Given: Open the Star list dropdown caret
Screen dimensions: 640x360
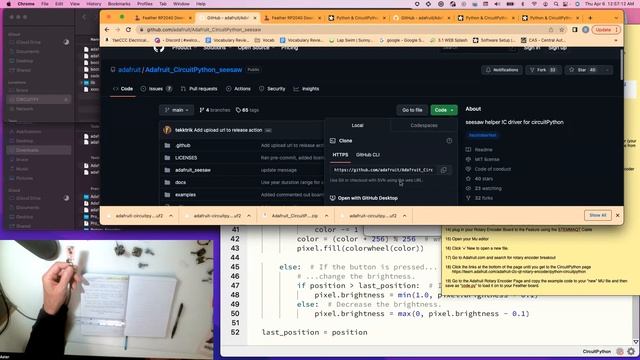Looking at the screenshot, I should click(x=607, y=70).
